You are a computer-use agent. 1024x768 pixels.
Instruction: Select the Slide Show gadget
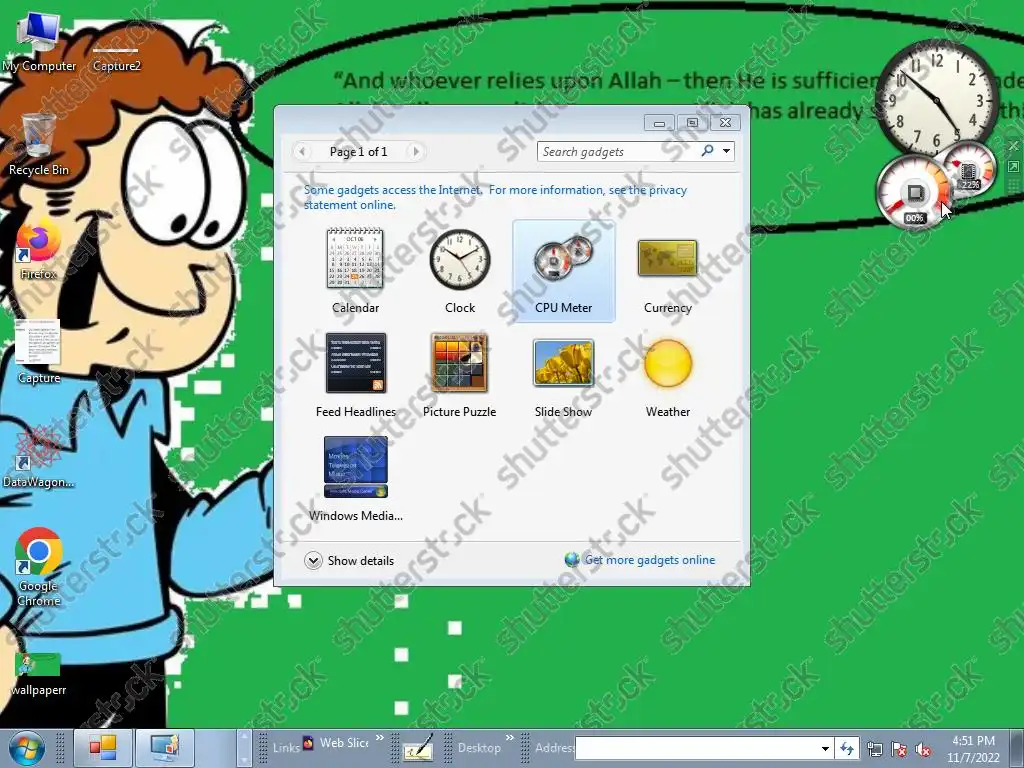click(x=564, y=375)
